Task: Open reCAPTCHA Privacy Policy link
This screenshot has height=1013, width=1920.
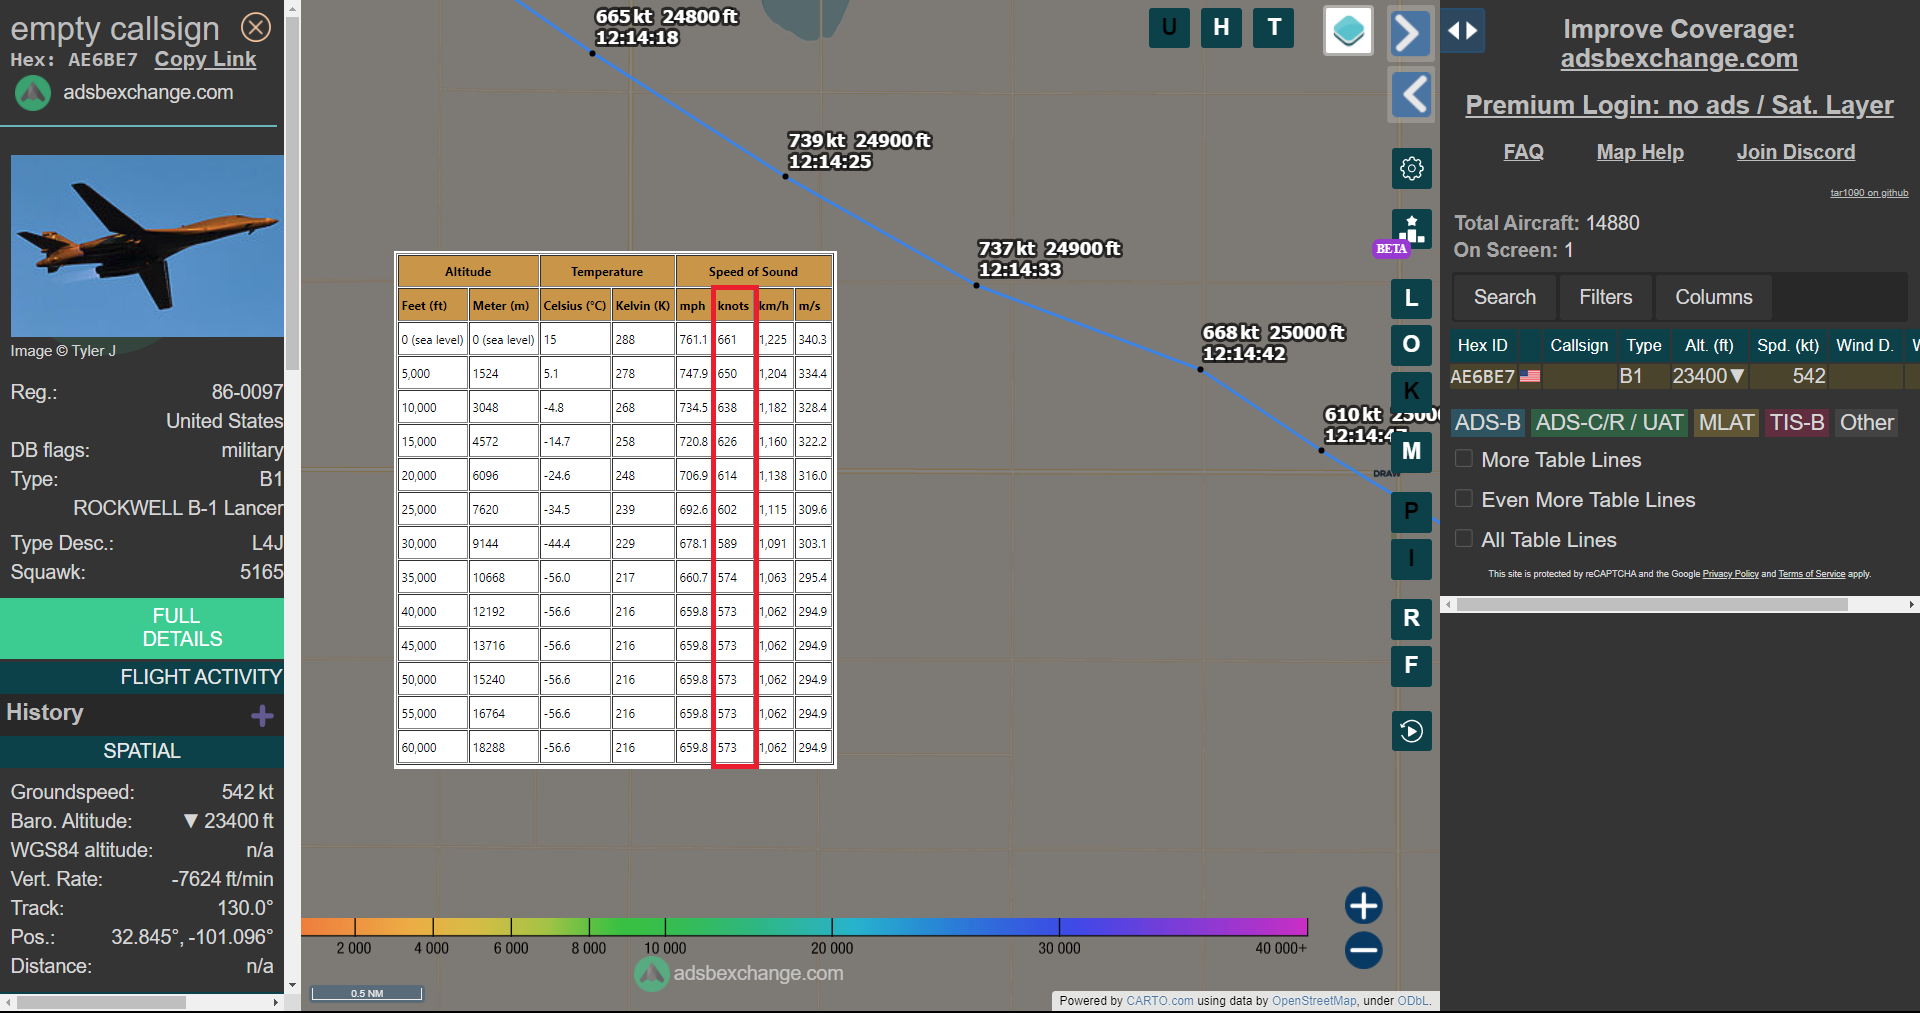Action: 1730,574
